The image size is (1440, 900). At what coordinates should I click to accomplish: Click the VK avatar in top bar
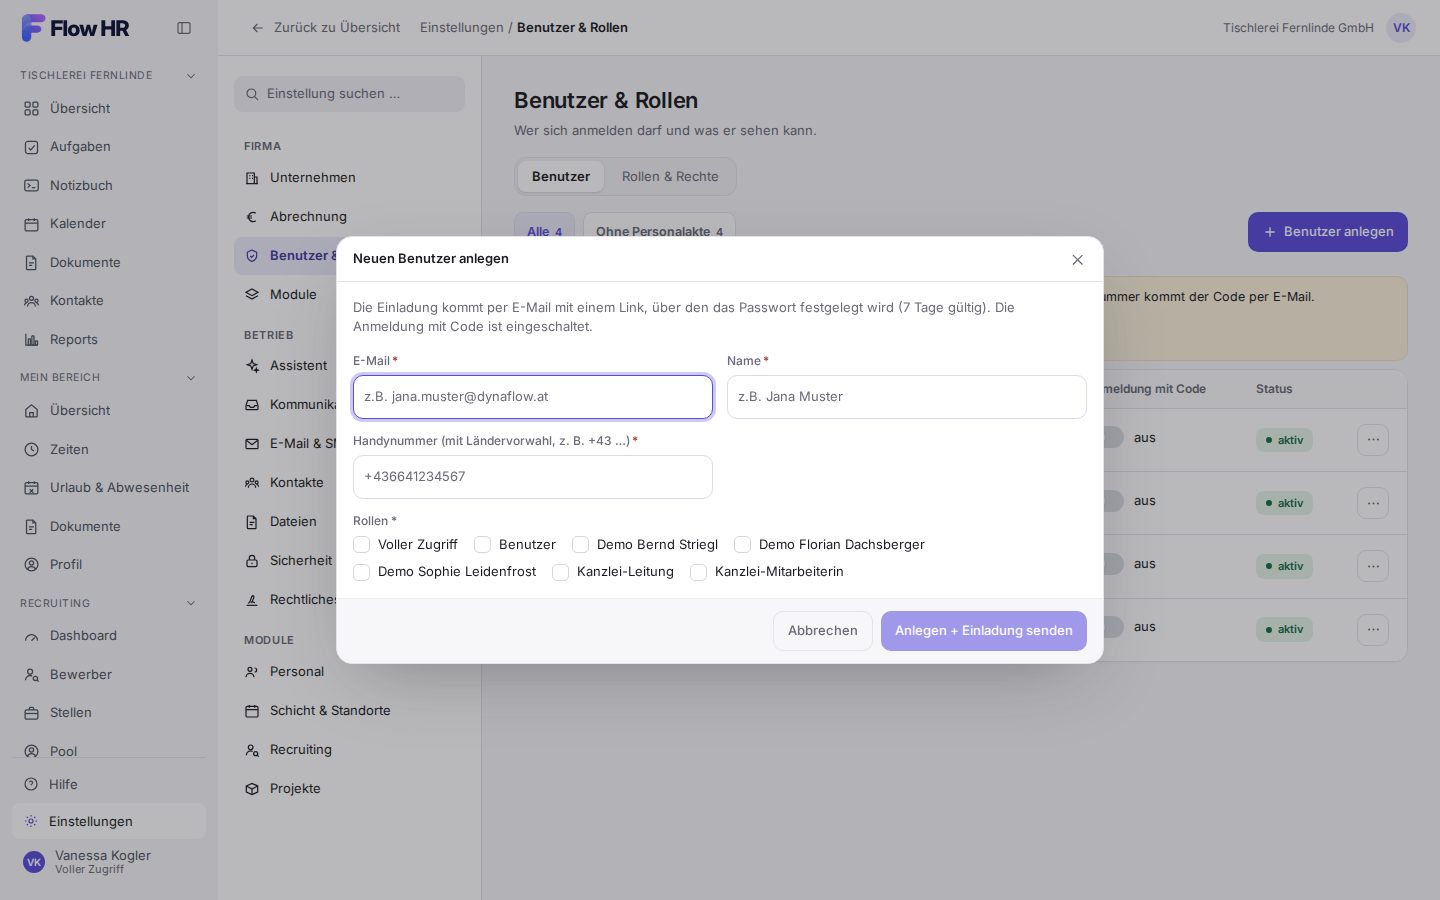pos(1401,28)
